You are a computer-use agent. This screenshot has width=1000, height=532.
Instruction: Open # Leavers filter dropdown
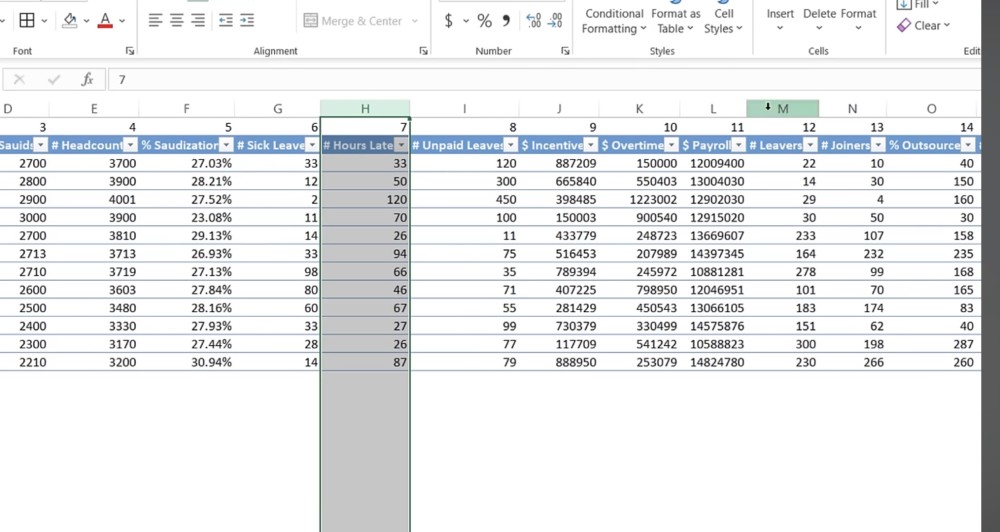pyautogui.click(x=810, y=145)
